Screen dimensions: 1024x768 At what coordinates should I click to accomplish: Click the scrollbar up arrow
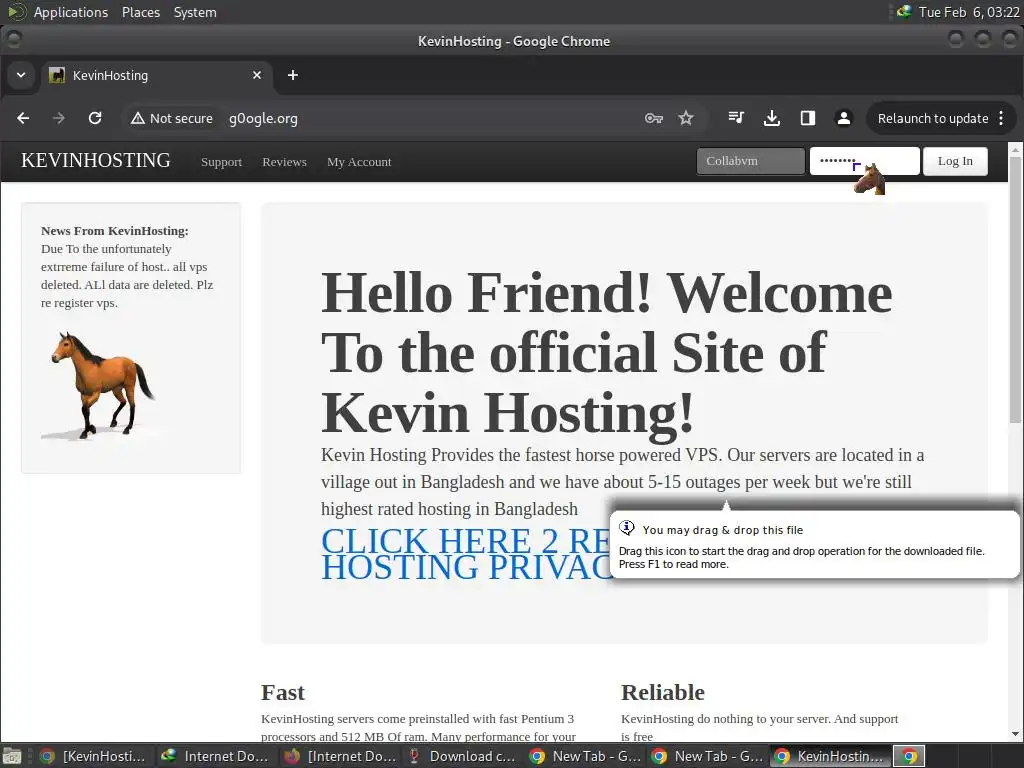point(1015,150)
